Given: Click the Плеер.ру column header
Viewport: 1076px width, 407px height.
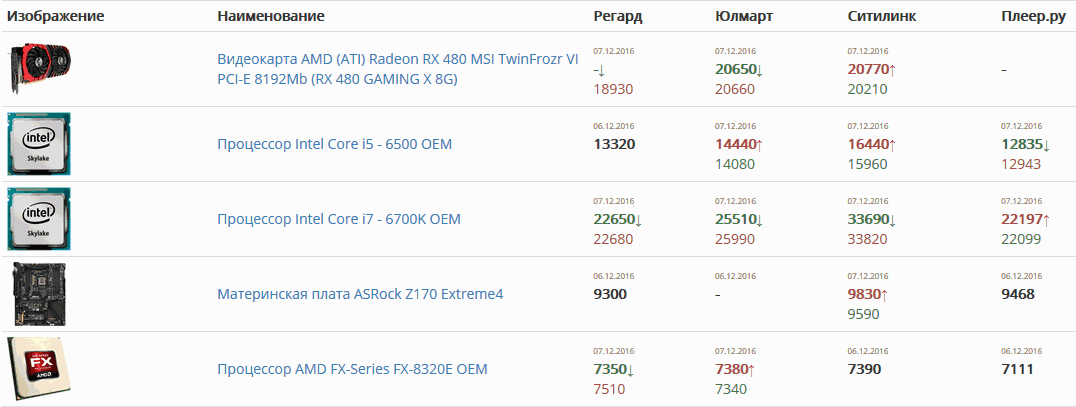Looking at the screenshot, I should [x=1031, y=17].
